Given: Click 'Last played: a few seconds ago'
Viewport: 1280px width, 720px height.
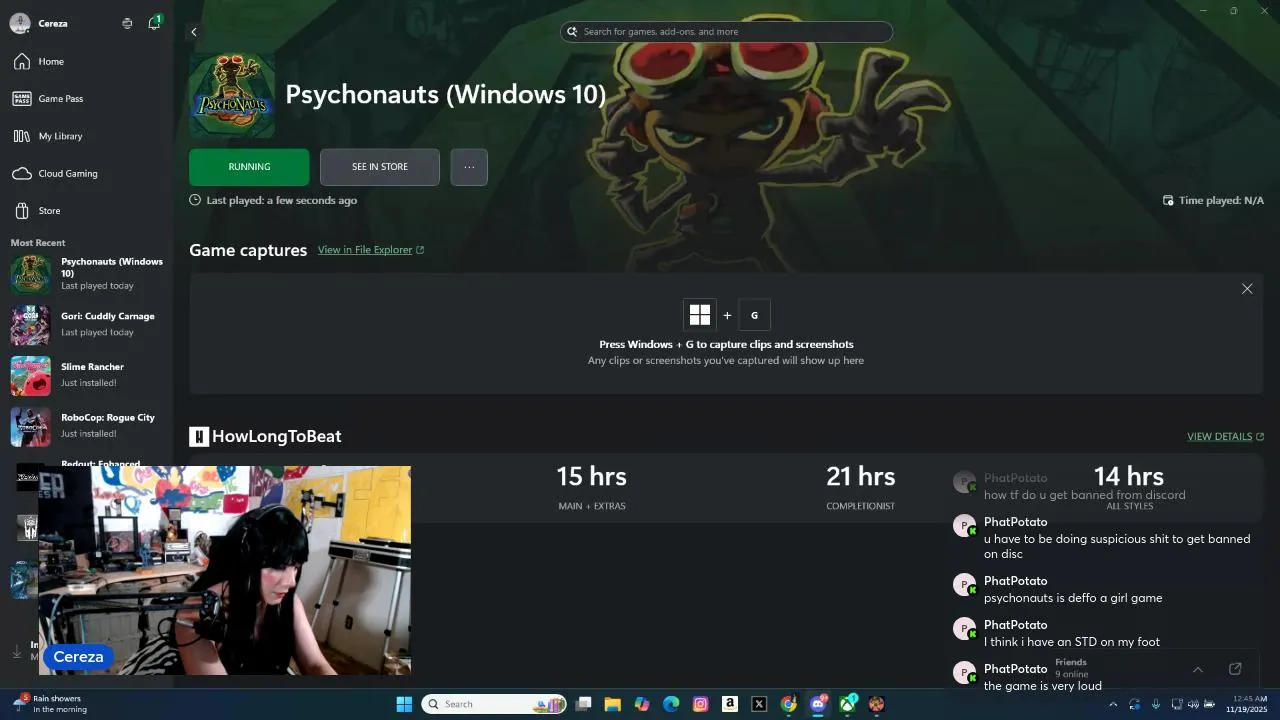Looking at the screenshot, I should click(273, 201).
